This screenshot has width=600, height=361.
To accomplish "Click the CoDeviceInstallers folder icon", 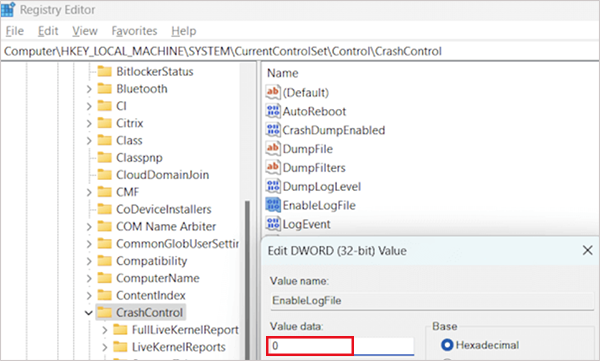I will click(104, 209).
